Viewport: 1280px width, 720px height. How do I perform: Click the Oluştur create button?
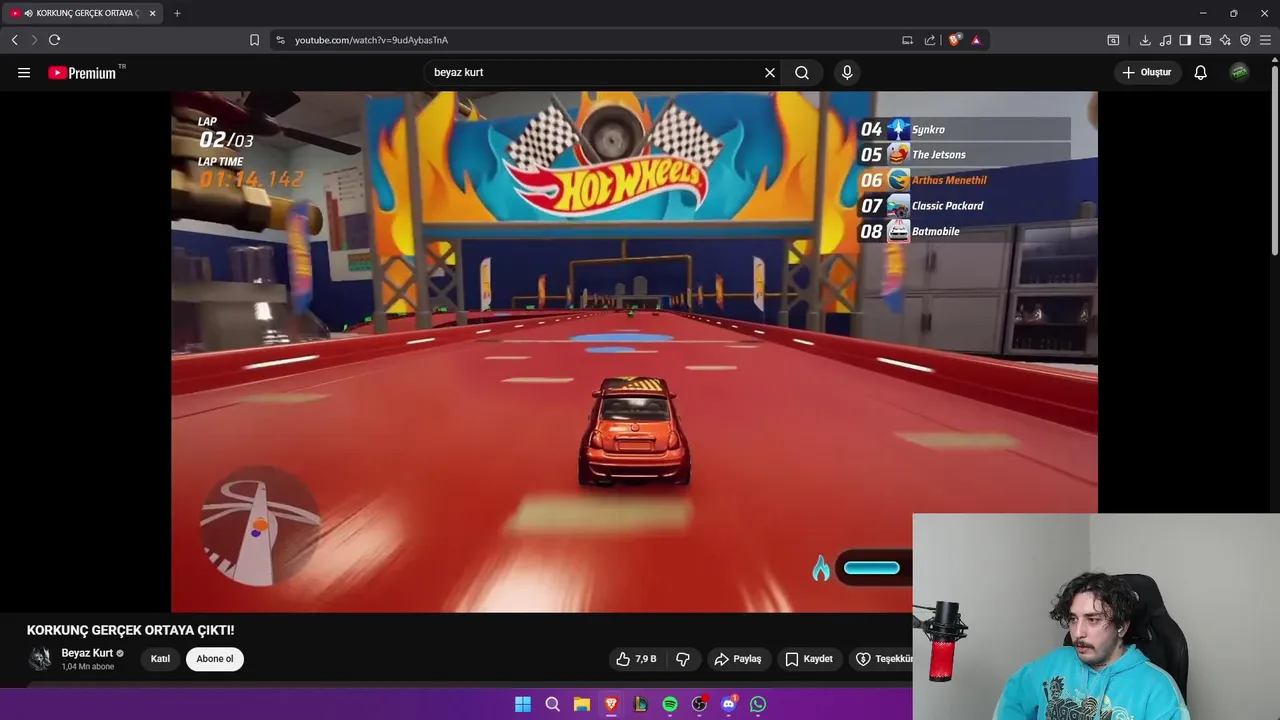1146,72
